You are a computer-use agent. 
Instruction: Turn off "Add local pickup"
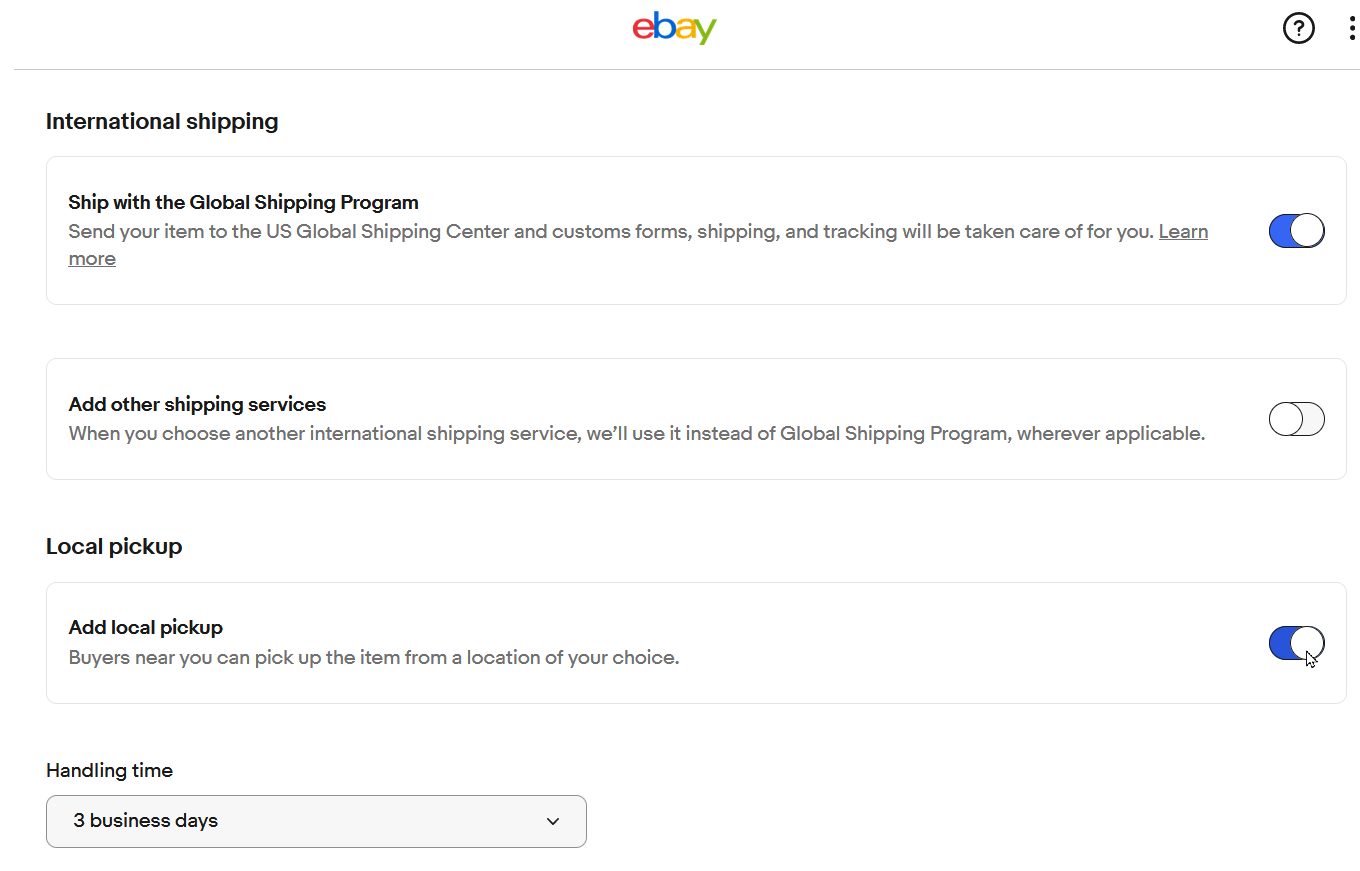tap(1296, 643)
